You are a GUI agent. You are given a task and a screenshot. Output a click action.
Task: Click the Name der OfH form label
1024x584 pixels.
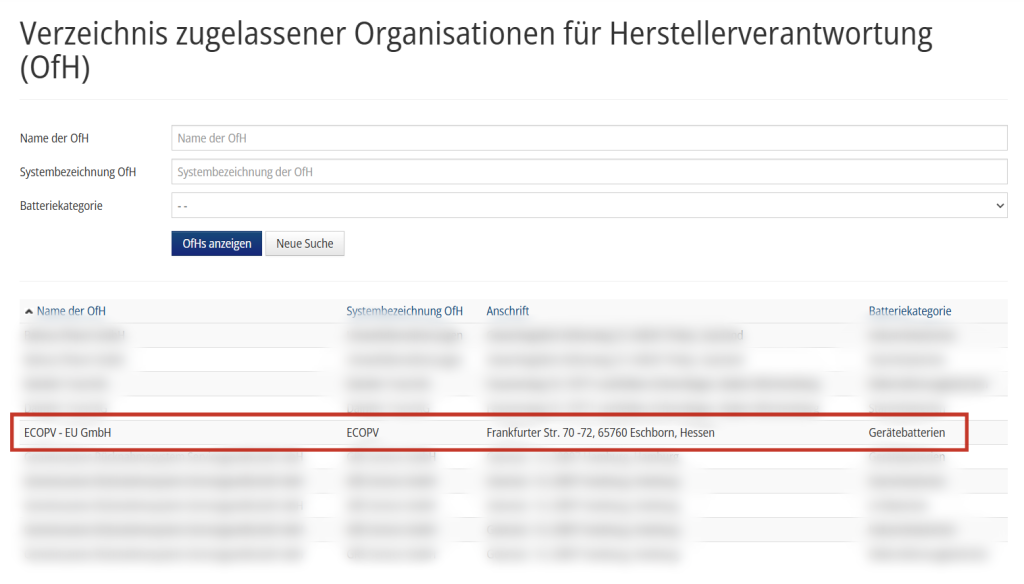click(x=55, y=138)
